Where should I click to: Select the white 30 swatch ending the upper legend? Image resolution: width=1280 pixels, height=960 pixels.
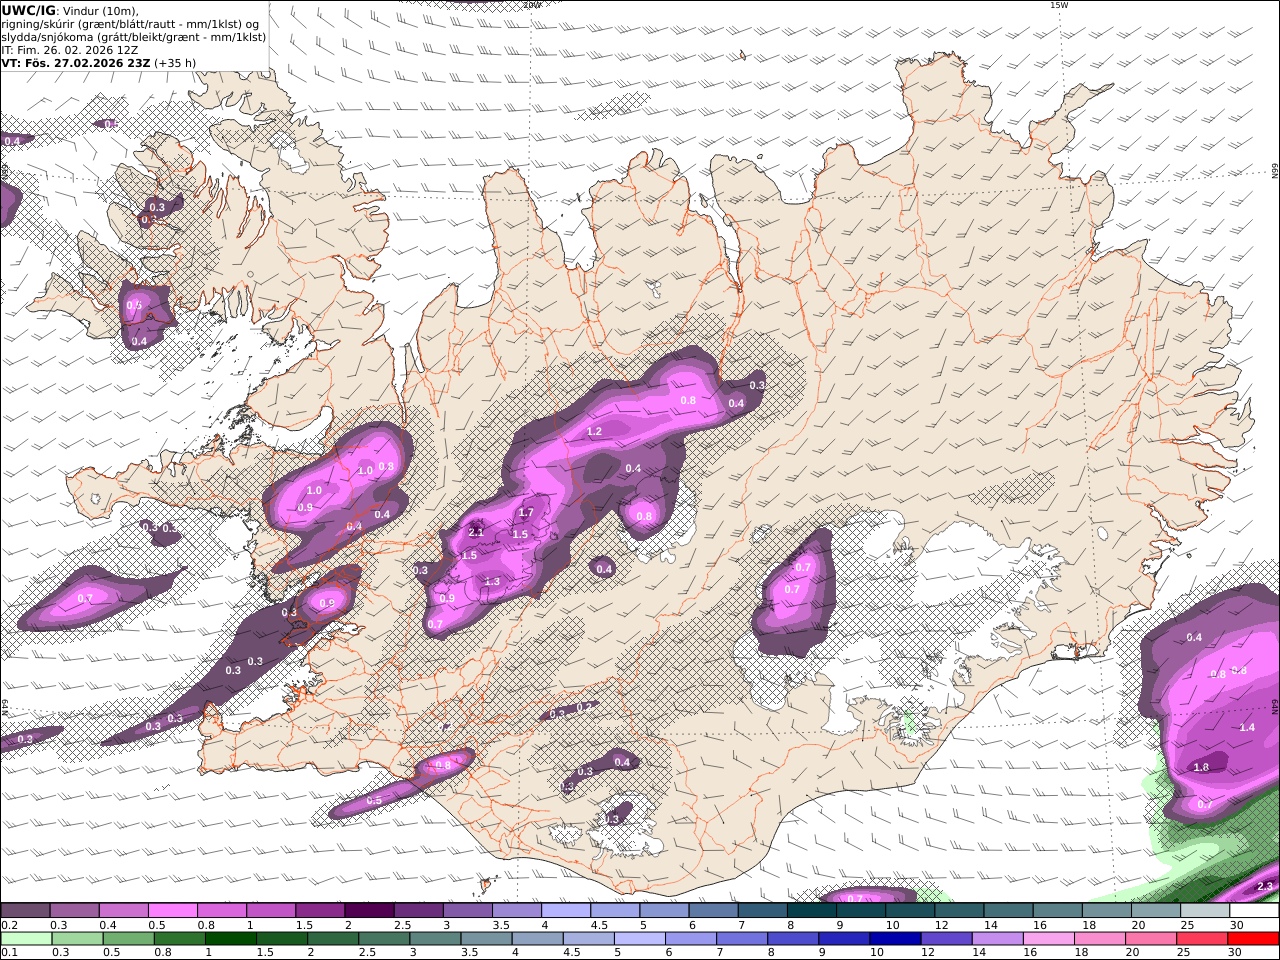[x=1254, y=911]
